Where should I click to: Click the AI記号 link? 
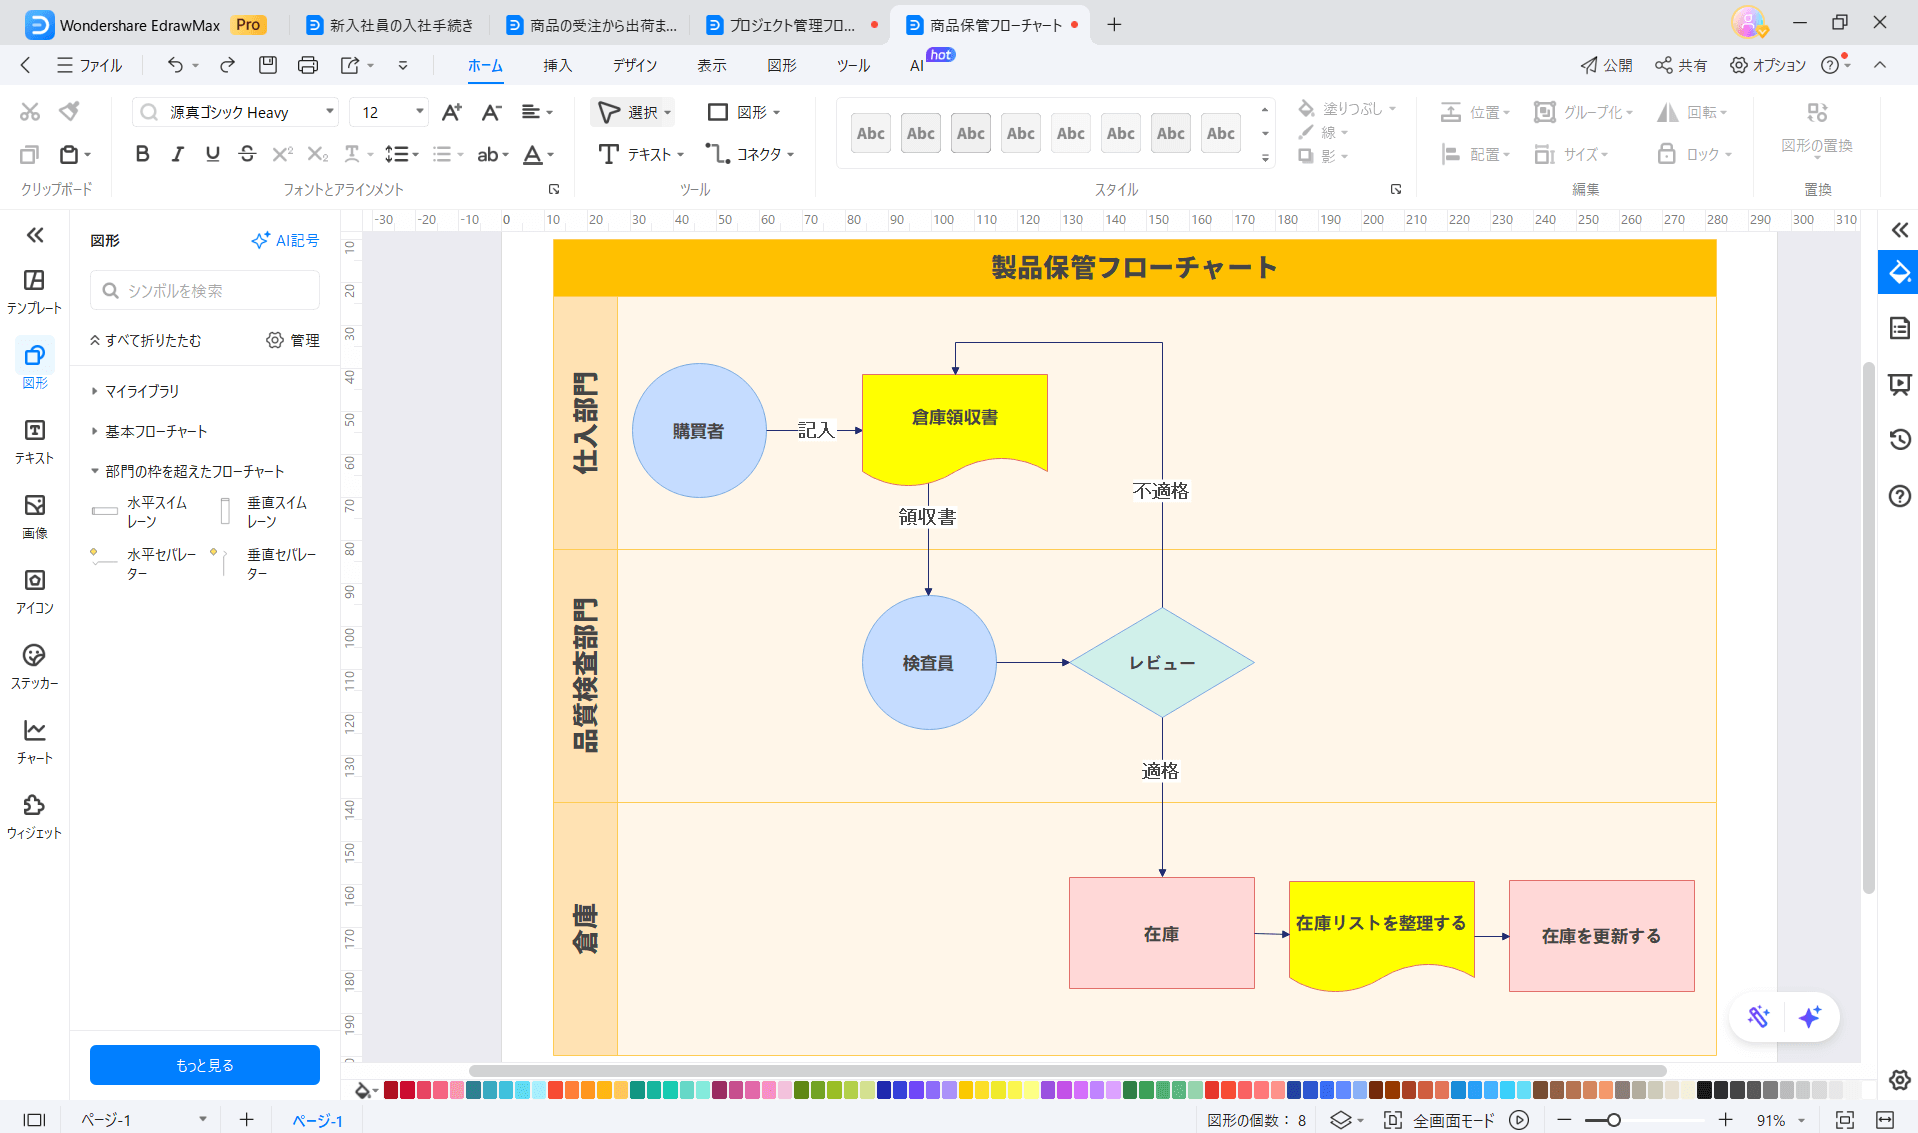click(286, 240)
